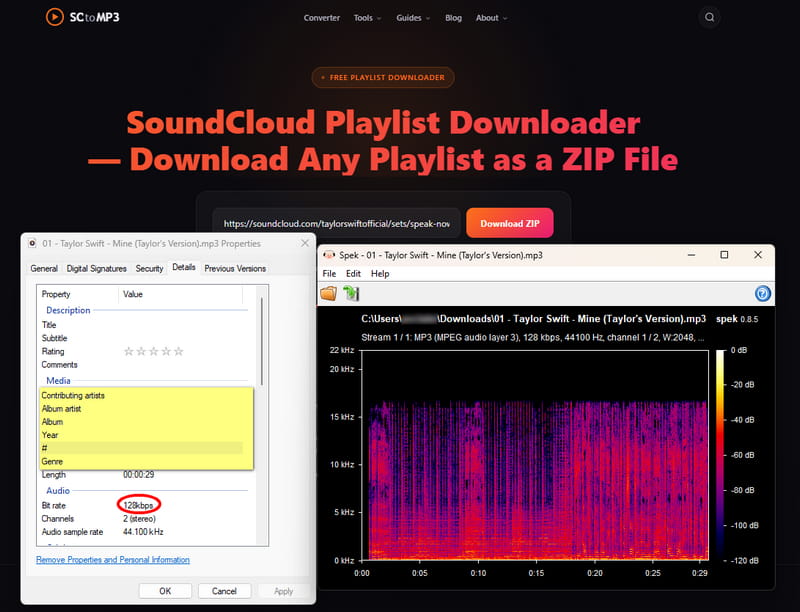This screenshot has height=612, width=800.
Task: Open the Spek Help menu
Action: 380,274
